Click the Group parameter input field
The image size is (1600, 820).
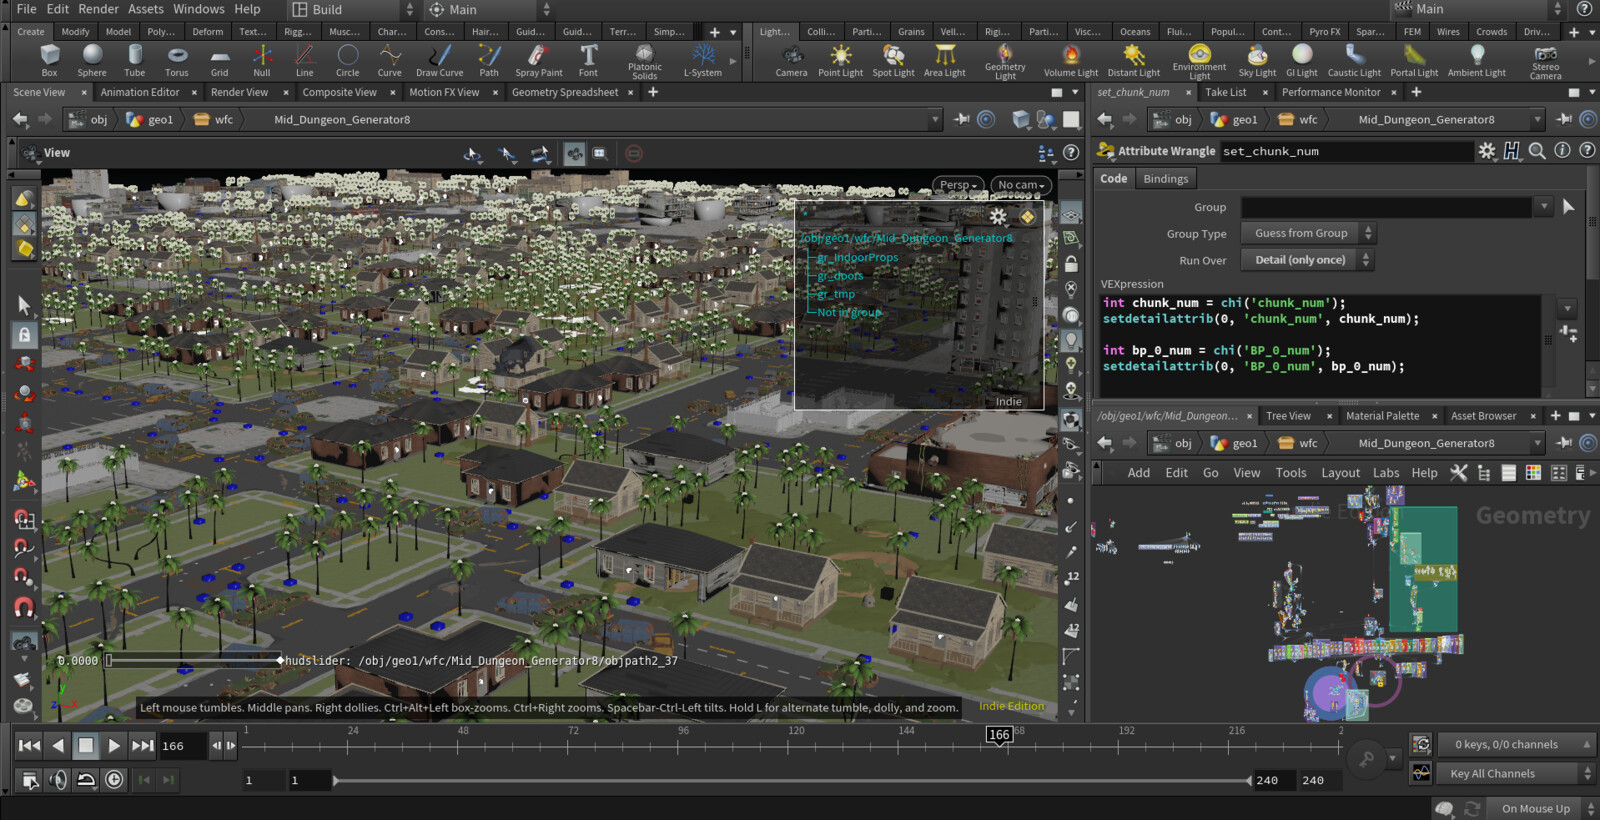[x=1386, y=207]
